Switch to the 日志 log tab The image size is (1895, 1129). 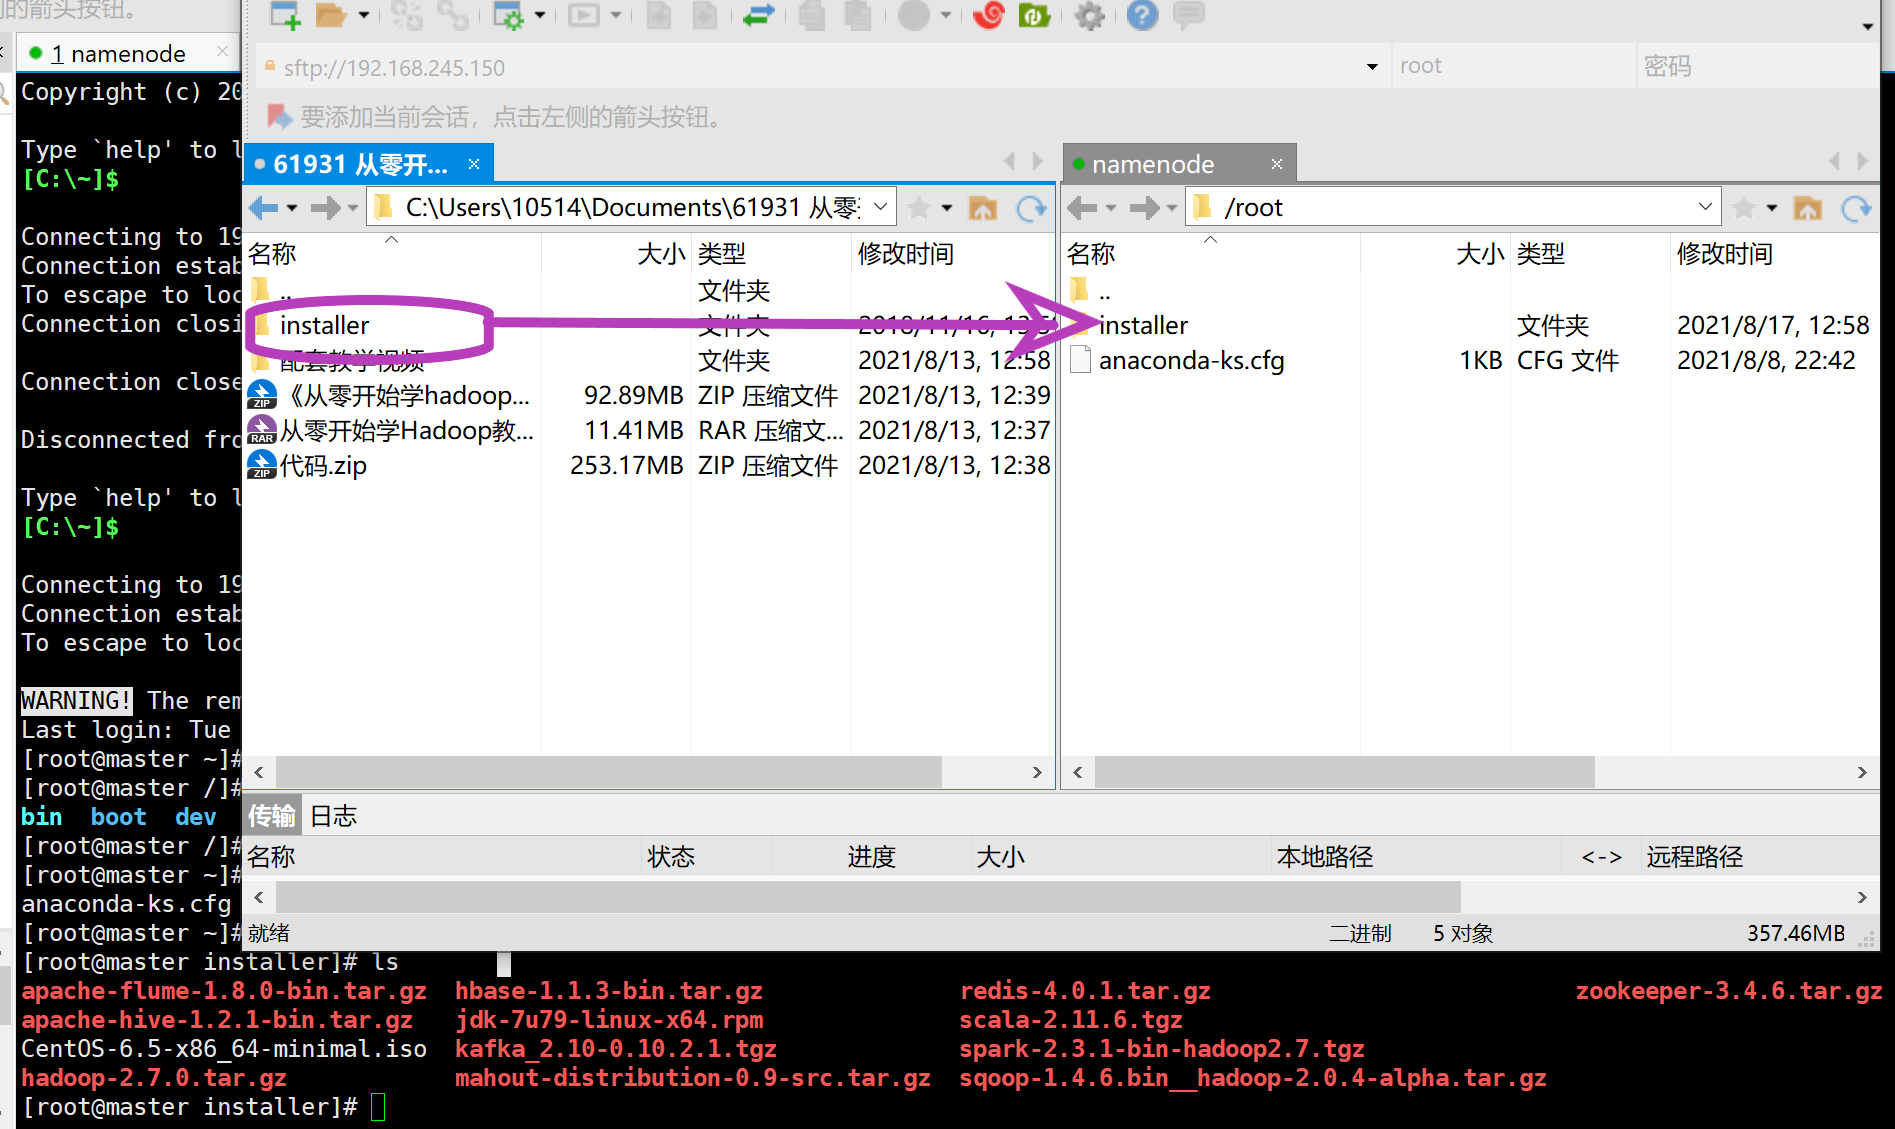(x=333, y=816)
